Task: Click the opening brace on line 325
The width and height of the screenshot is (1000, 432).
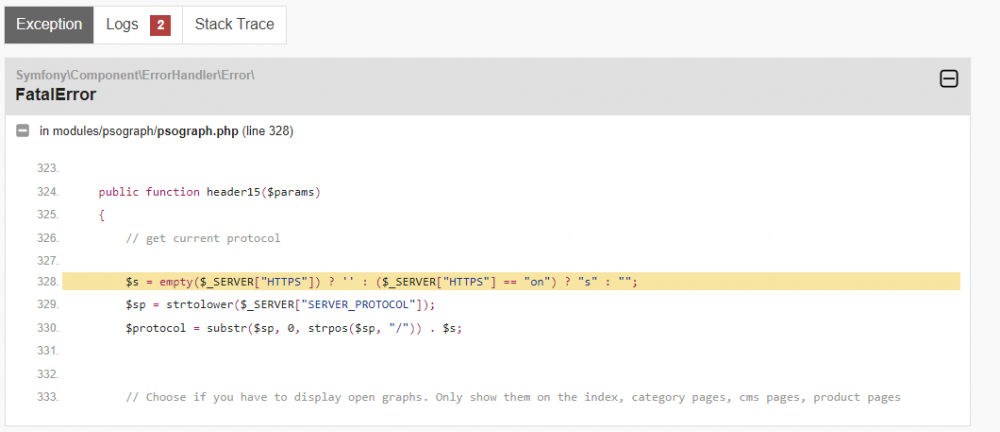Action: tap(101, 215)
